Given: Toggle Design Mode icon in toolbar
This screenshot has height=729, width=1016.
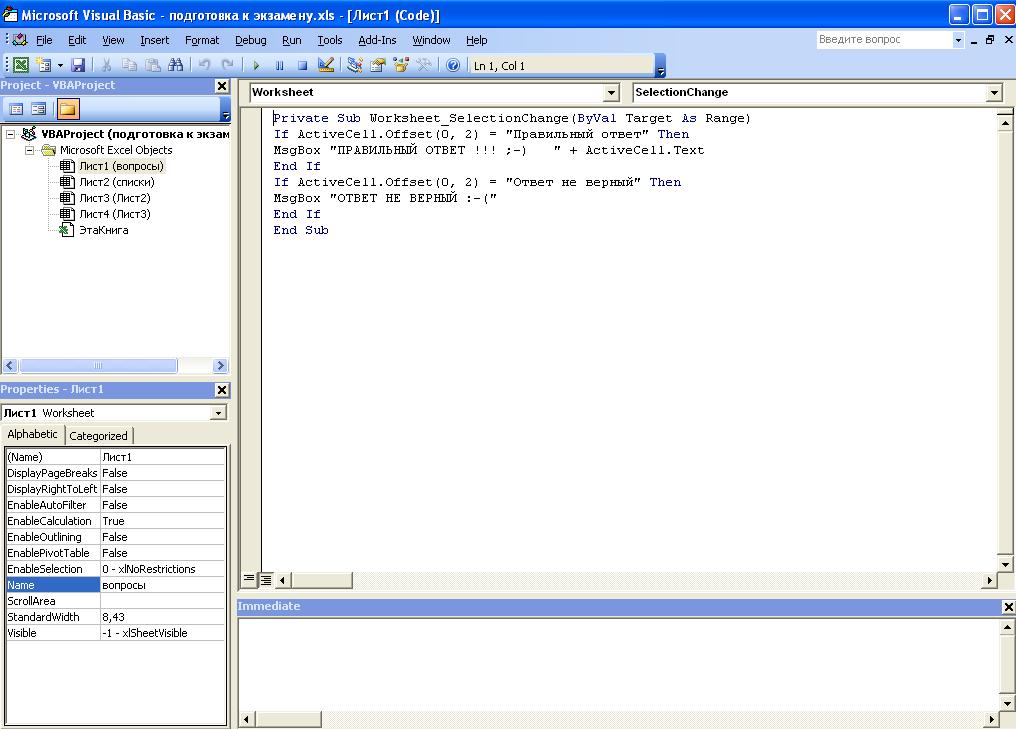Looking at the screenshot, I should (326, 66).
